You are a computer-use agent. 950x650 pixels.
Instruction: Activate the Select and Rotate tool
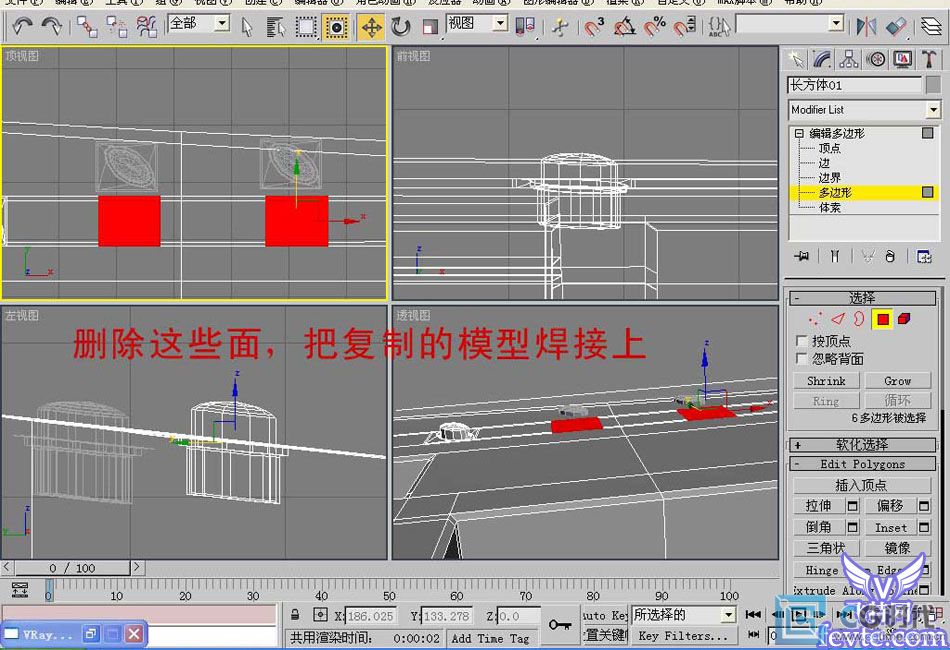click(x=400, y=27)
